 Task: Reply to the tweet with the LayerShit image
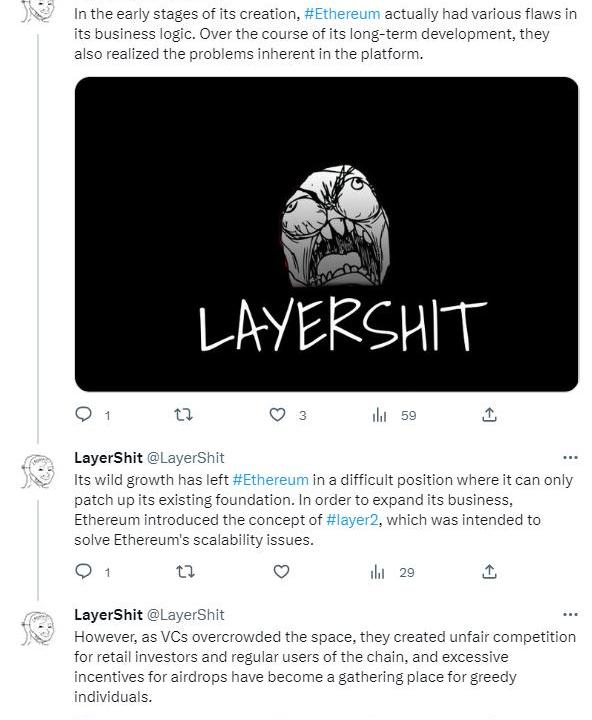click(x=84, y=415)
